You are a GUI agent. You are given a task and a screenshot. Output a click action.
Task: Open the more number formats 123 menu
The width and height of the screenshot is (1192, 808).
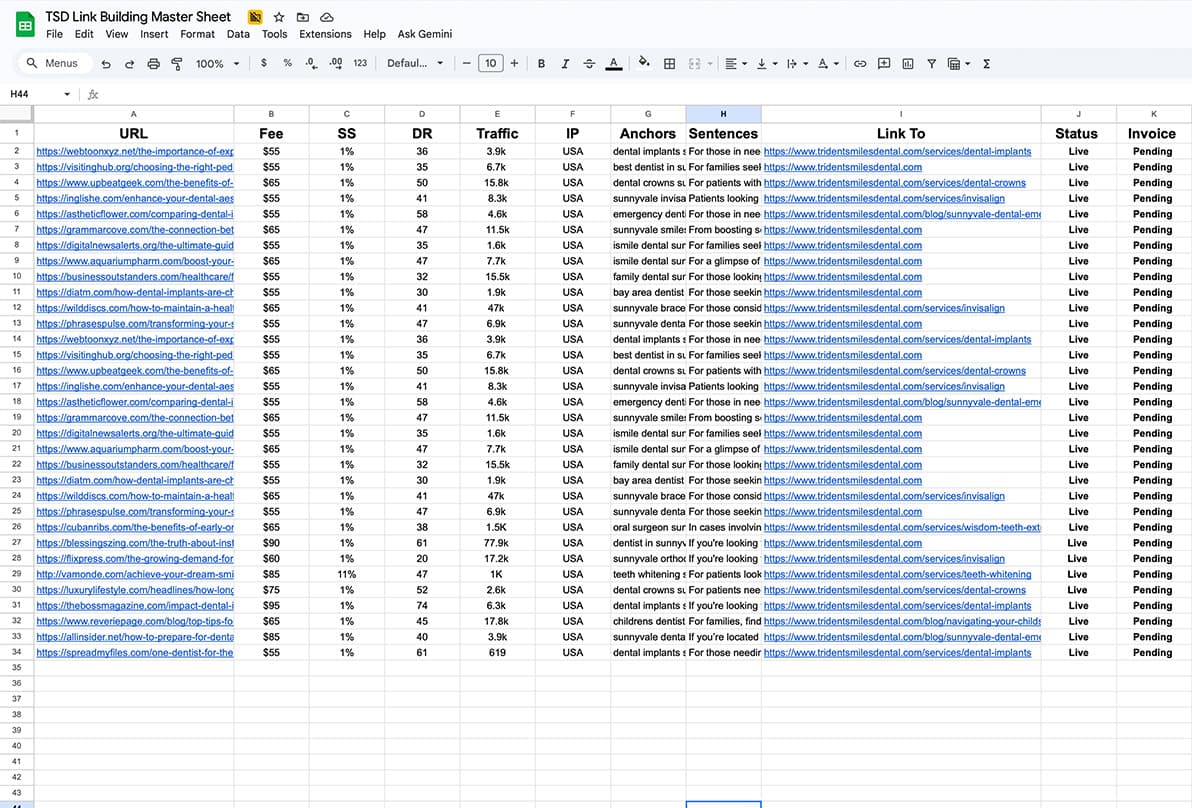360,63
